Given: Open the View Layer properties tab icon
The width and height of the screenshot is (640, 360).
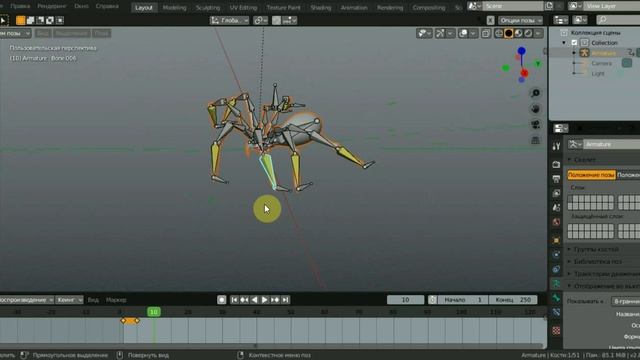Looking at the screenshot, I should tap(556, 193).
